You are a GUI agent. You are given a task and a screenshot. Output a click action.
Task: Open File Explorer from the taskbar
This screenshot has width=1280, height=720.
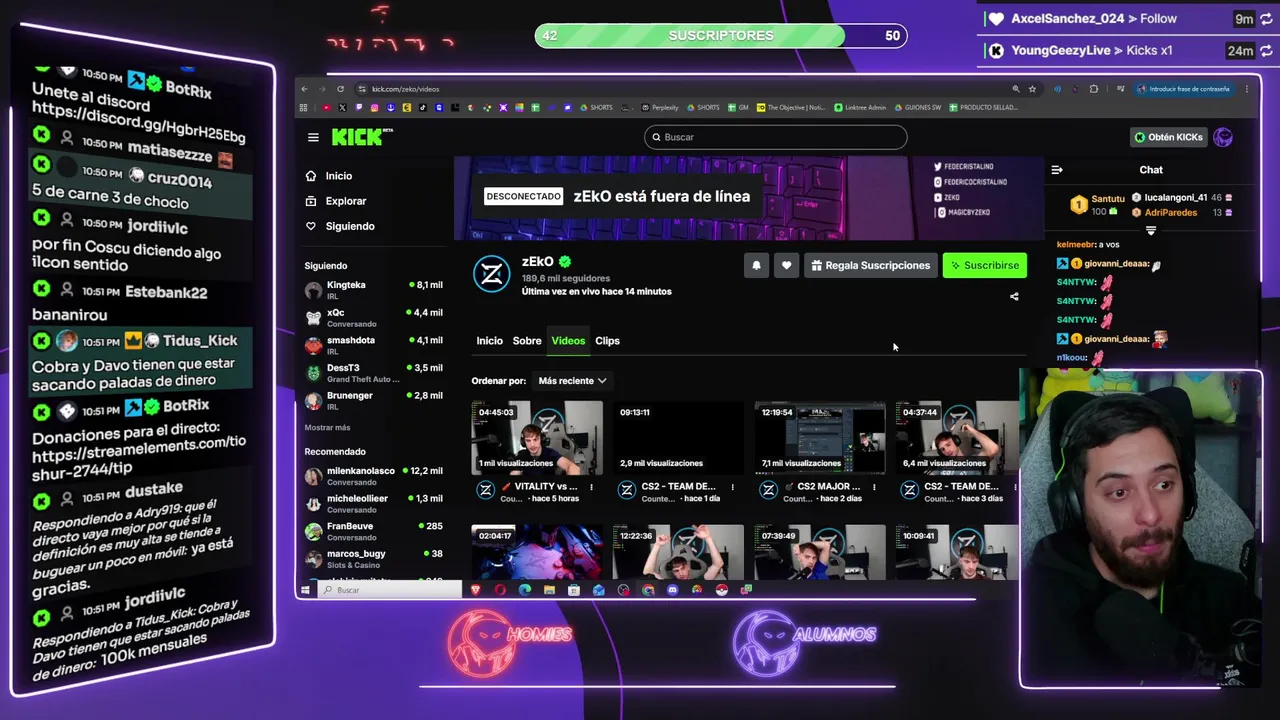(x=549, y=590)
